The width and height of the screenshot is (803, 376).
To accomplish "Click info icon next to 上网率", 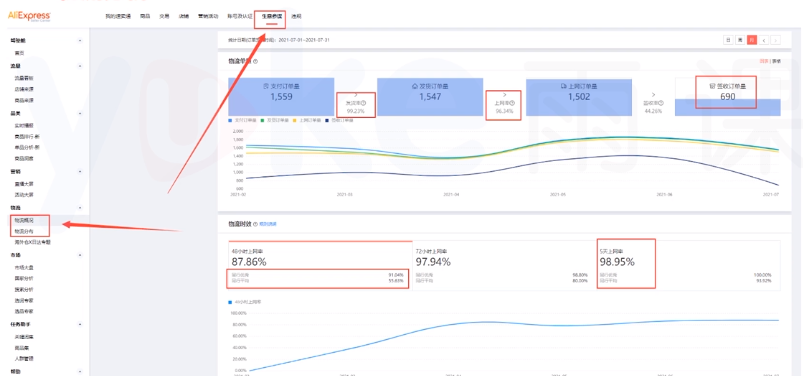I will pyautogui.click(x=512, y=103).
